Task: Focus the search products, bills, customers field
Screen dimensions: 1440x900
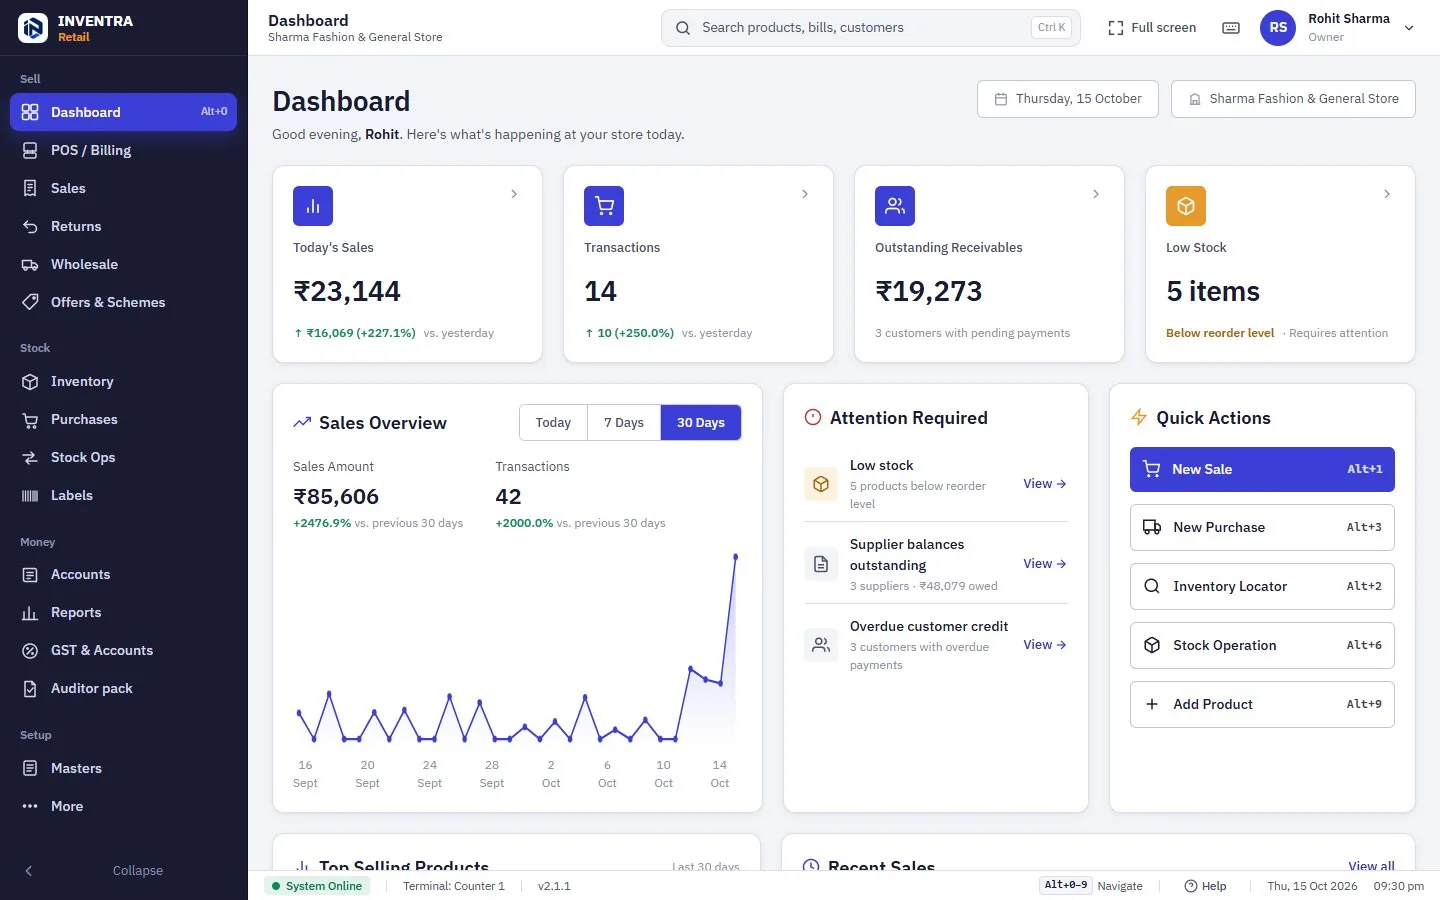Action: [870, 28]
